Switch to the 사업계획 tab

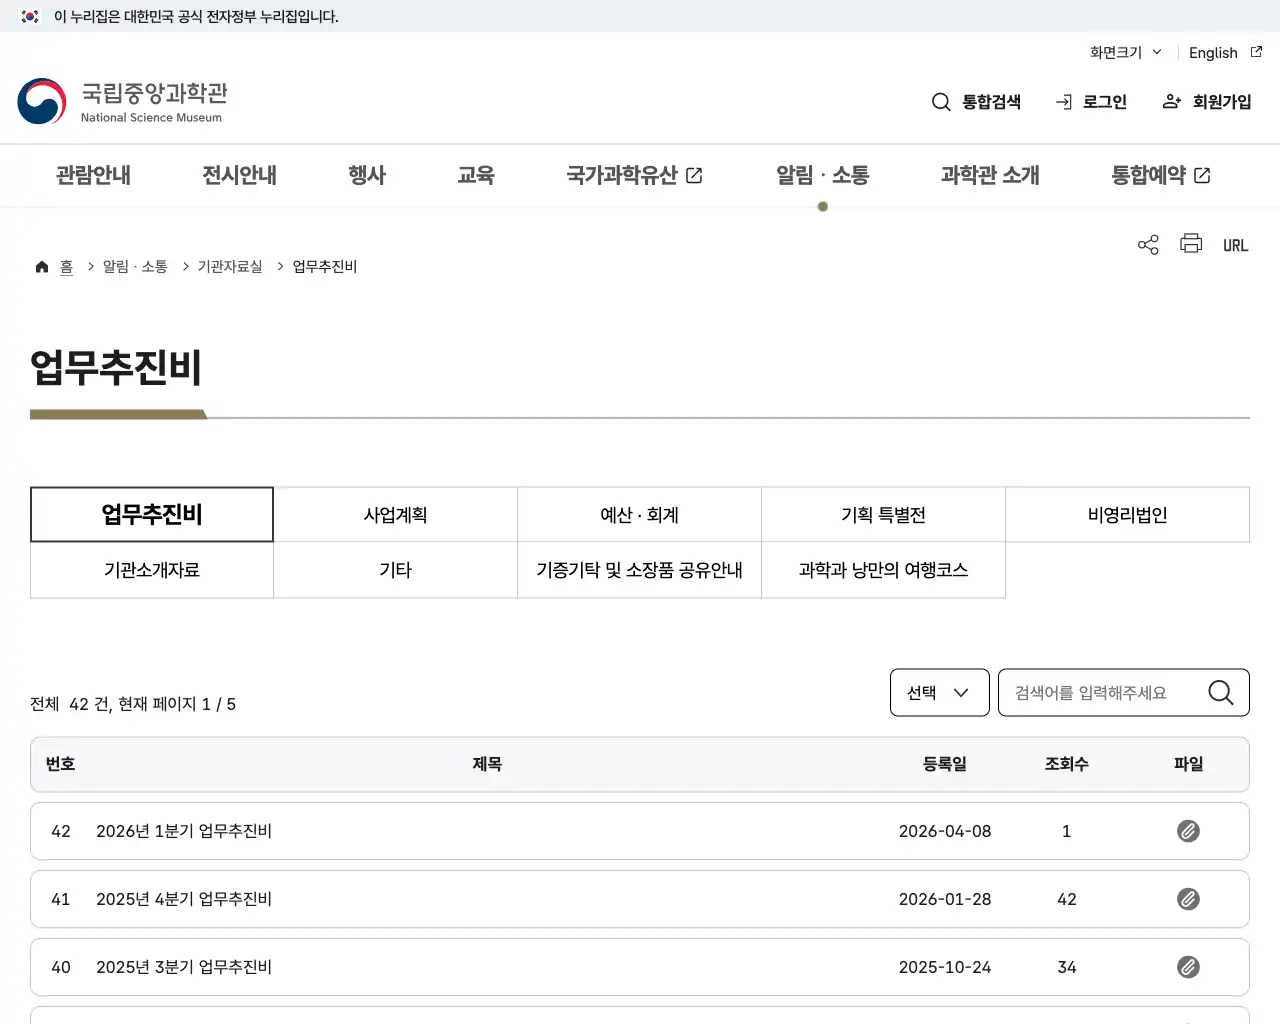(x=394, y=514)
